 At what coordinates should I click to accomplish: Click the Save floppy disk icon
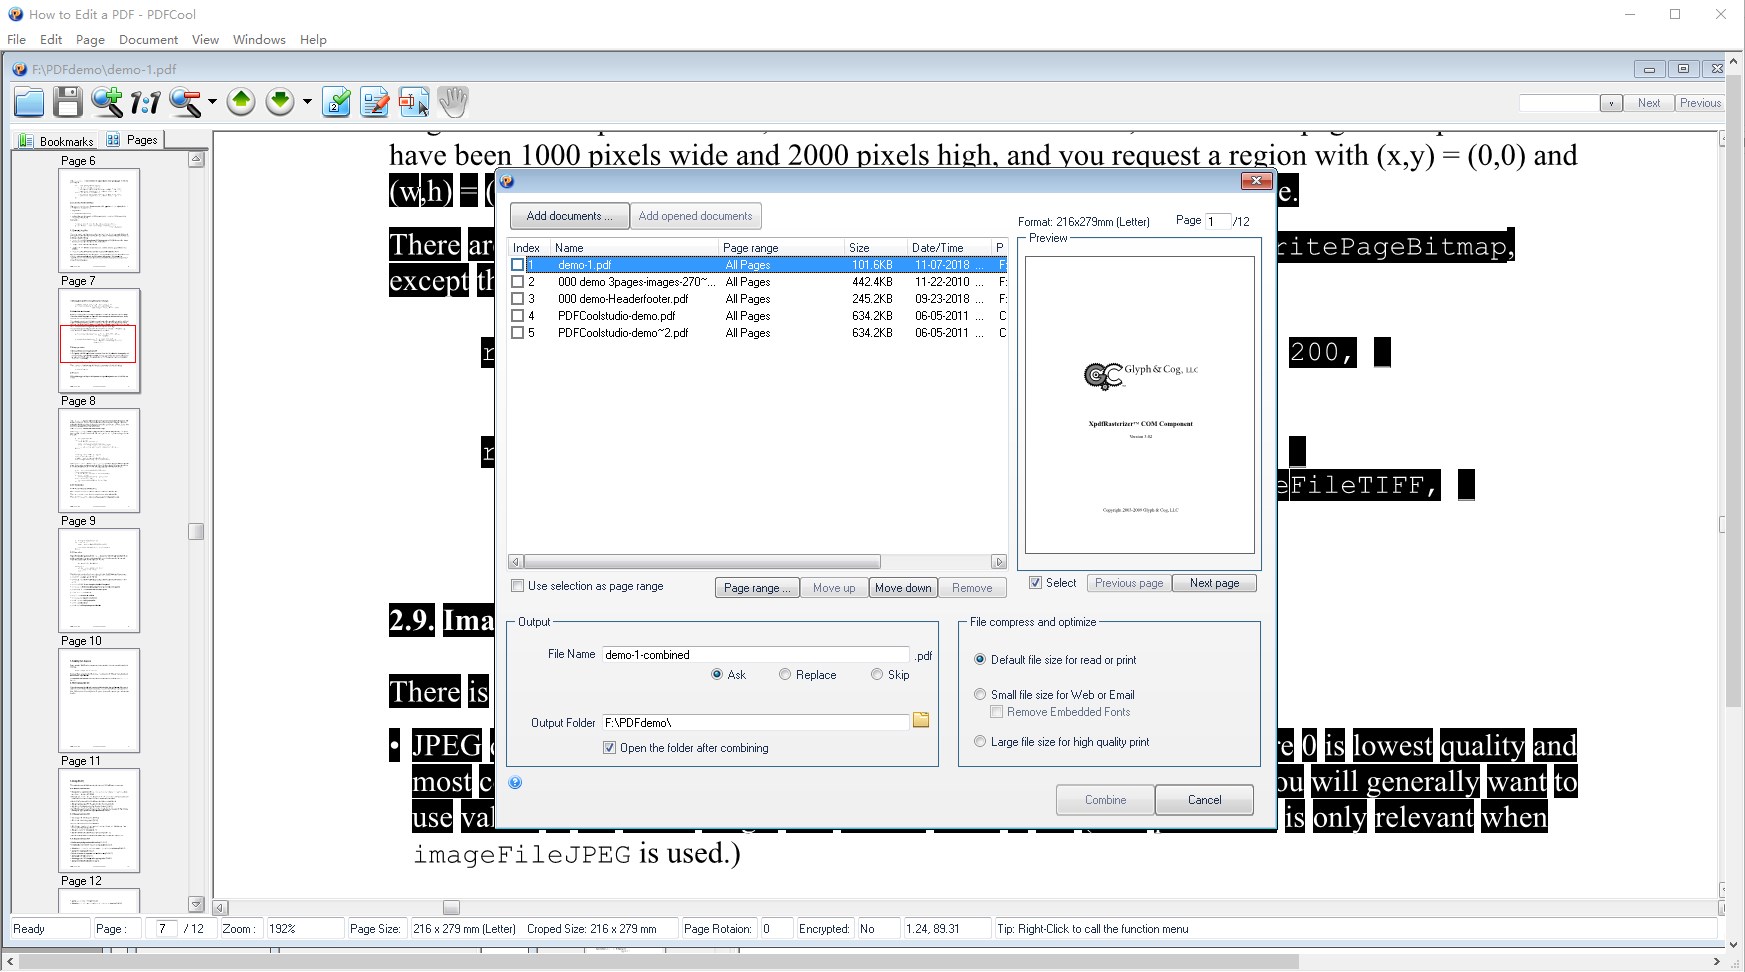tap(67, 101)
